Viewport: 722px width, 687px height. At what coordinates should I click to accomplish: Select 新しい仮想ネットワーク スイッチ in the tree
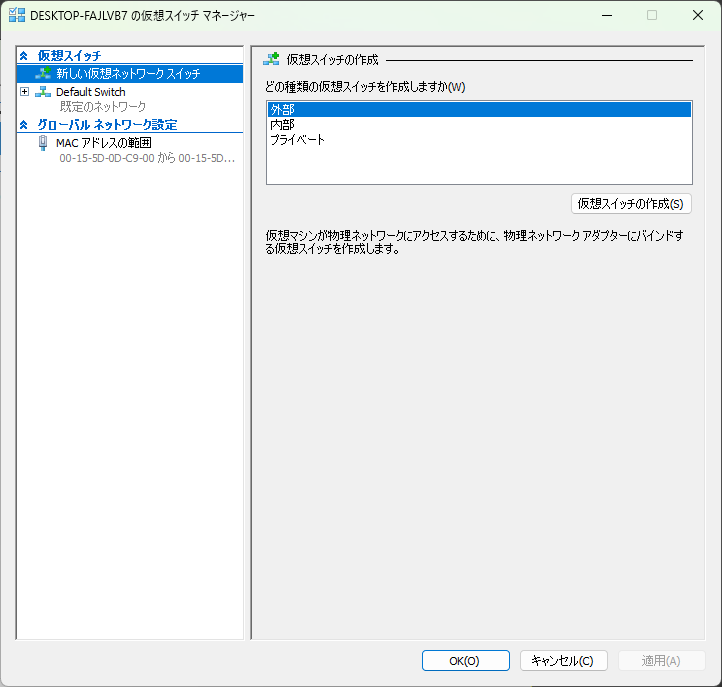pyautogui.click(x=130, y=74)
